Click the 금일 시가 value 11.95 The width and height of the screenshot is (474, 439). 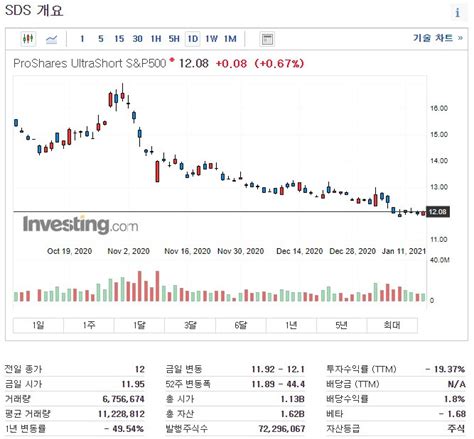point(133,384)
